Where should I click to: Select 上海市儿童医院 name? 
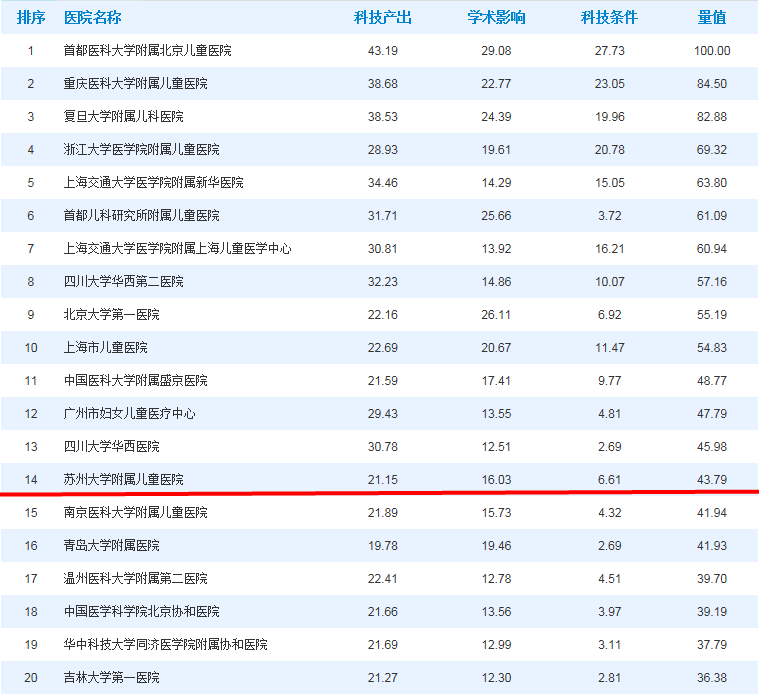click(106, 348)
